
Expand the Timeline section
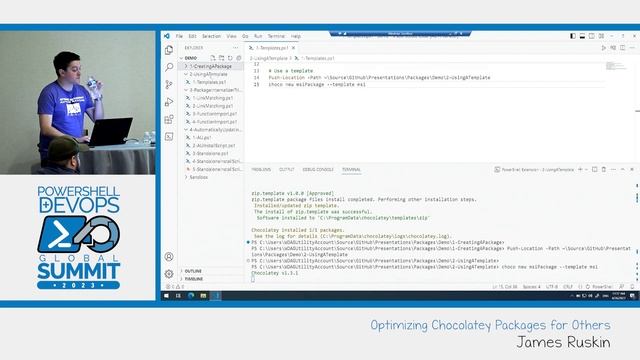[x=211, y=279]
